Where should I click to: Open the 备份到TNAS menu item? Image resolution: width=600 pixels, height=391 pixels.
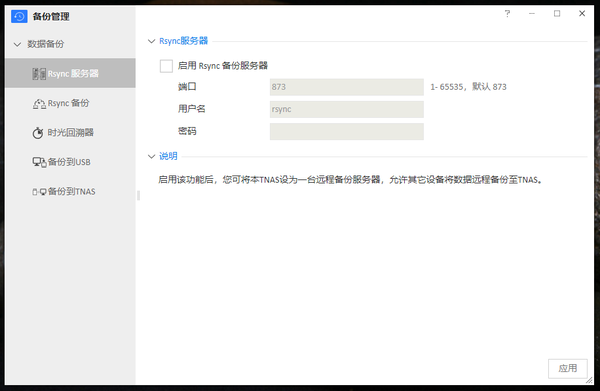(x=70, y=191)
